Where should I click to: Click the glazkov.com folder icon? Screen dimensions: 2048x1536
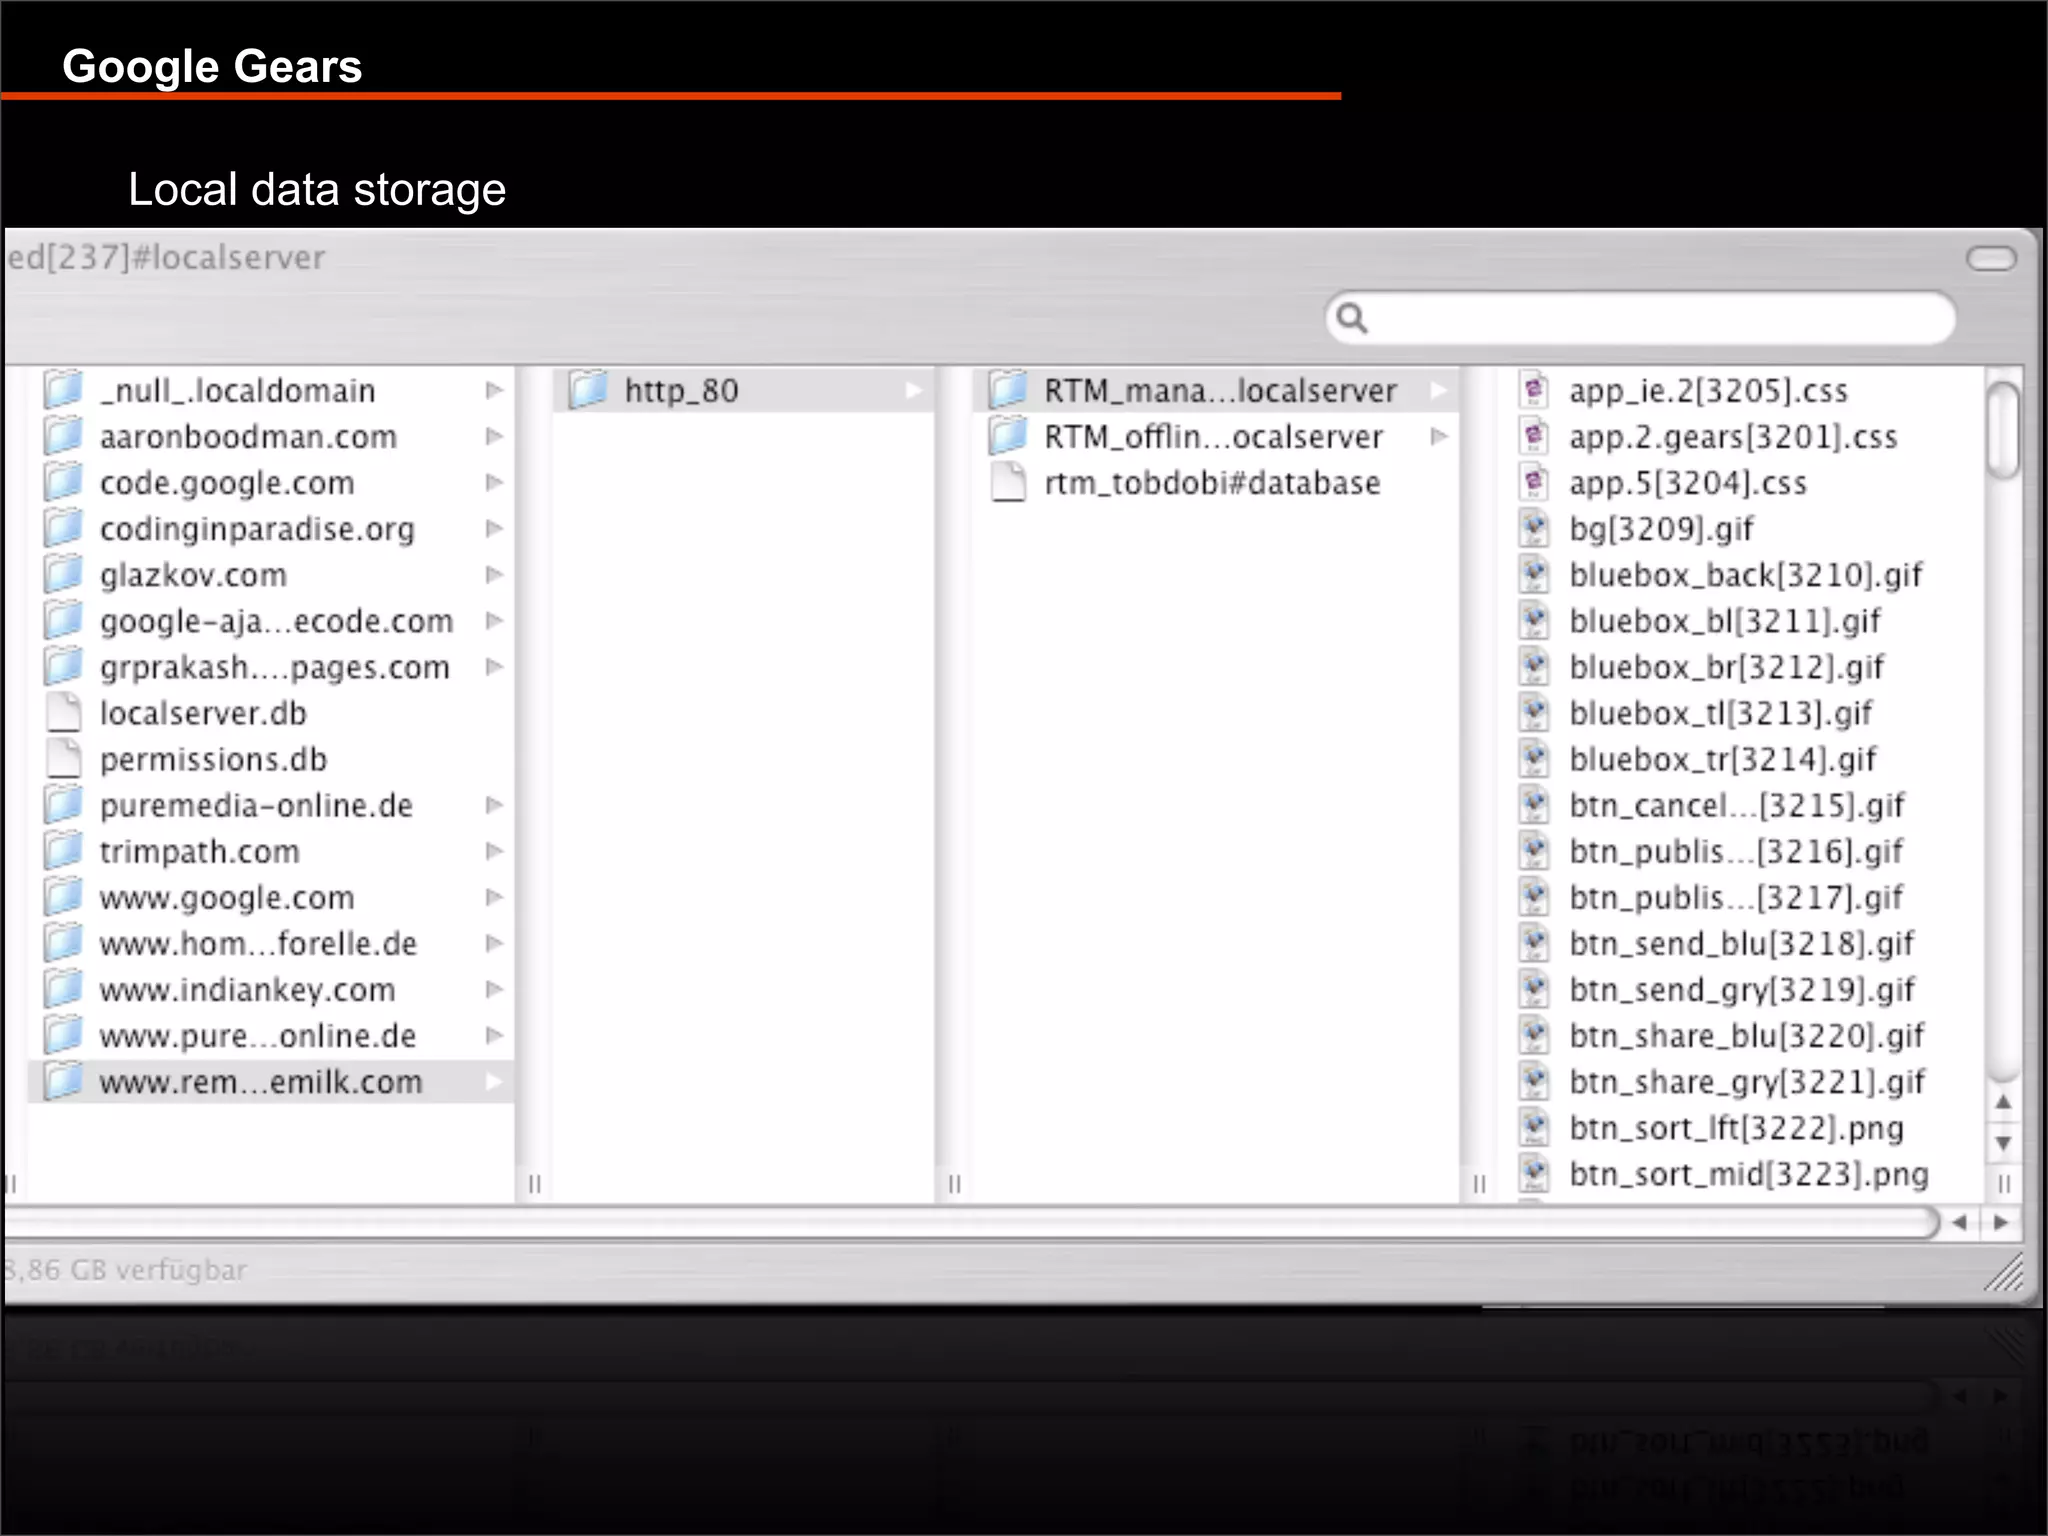pos(64,574)
